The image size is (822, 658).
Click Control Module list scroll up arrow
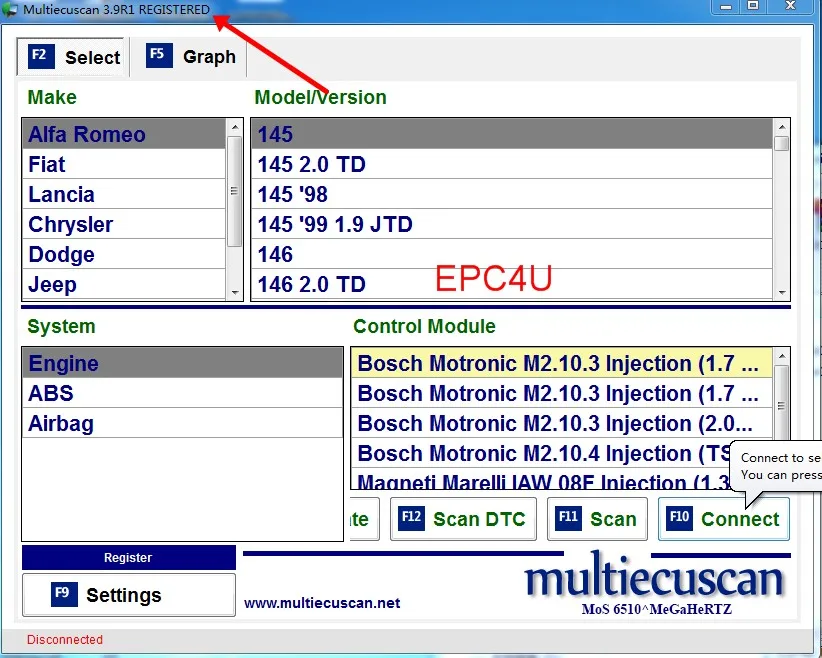[782, 356]
